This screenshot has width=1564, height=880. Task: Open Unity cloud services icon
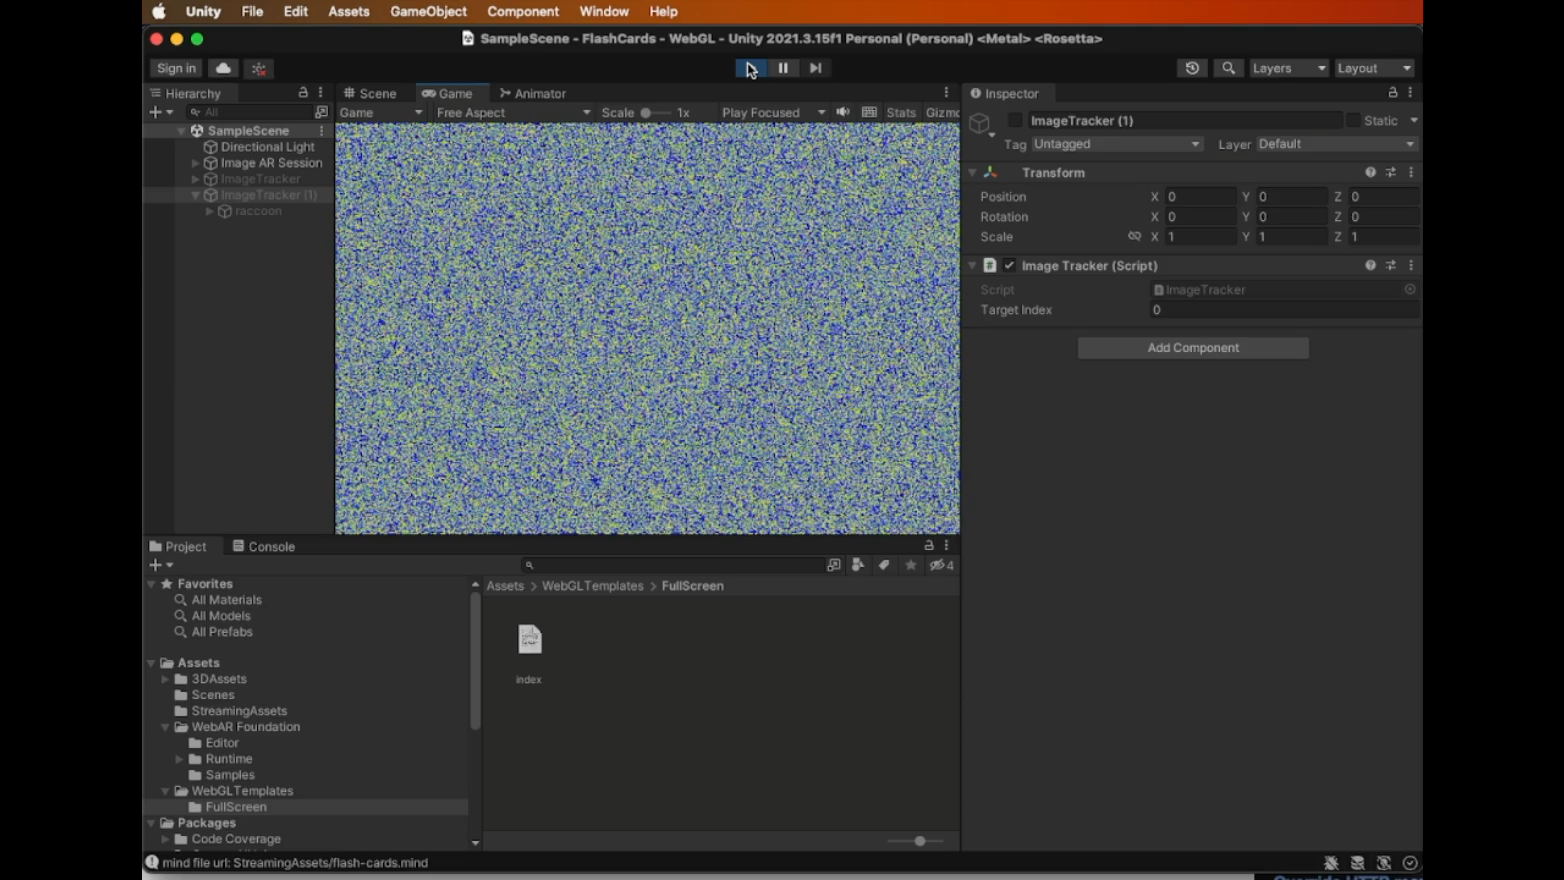(223, 68)
